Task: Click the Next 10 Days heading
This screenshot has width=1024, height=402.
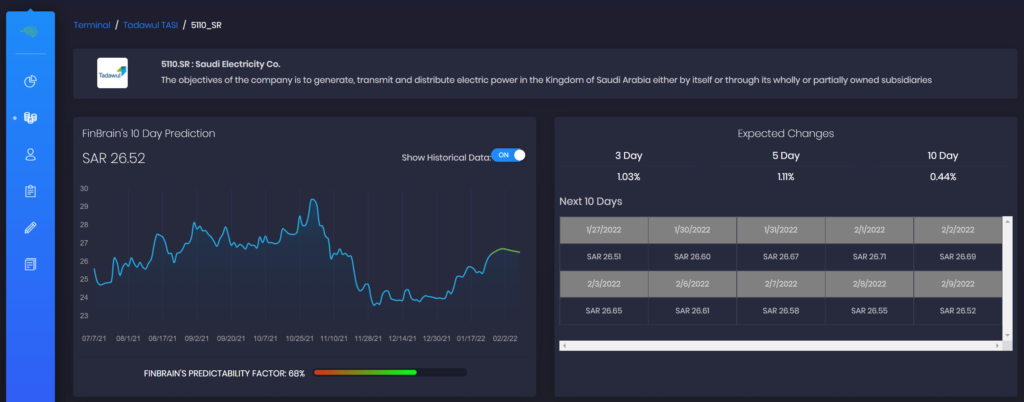Action: 591,202
